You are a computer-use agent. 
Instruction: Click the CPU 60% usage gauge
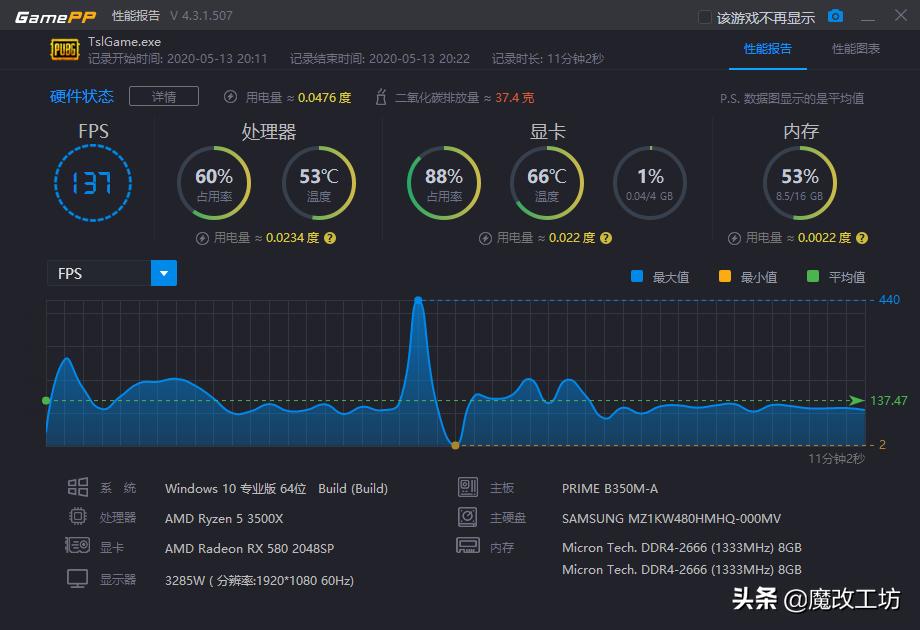pyautogui.click(x=214, y=183)
